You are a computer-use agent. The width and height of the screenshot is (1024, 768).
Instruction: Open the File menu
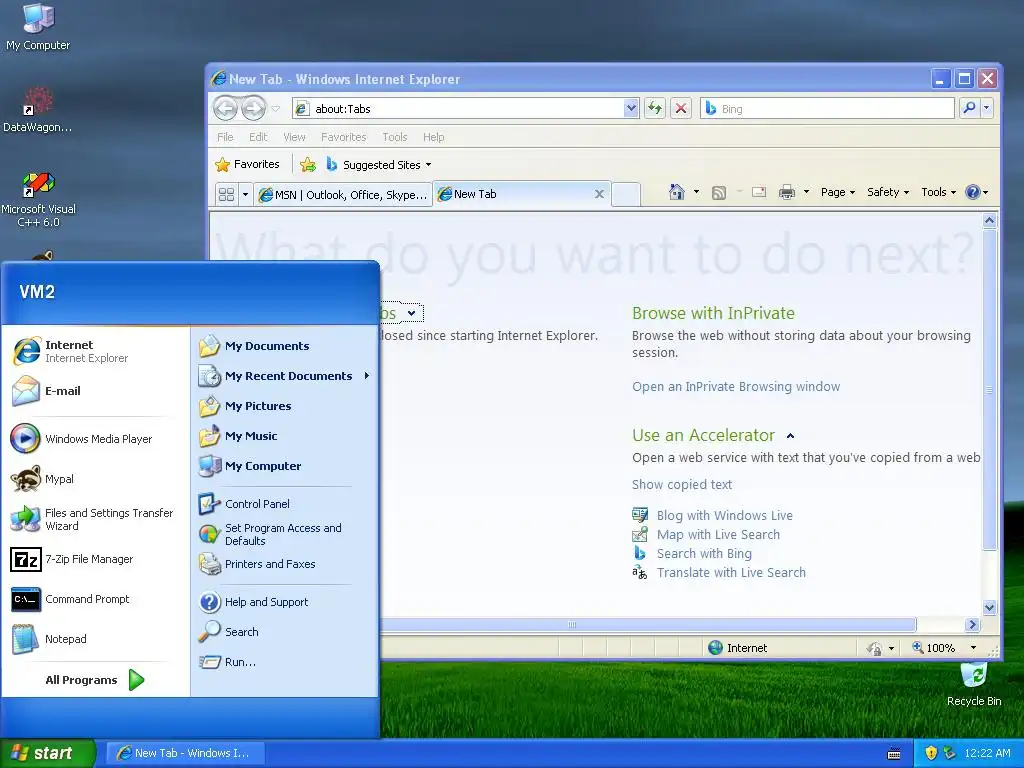tap(225, 137)
